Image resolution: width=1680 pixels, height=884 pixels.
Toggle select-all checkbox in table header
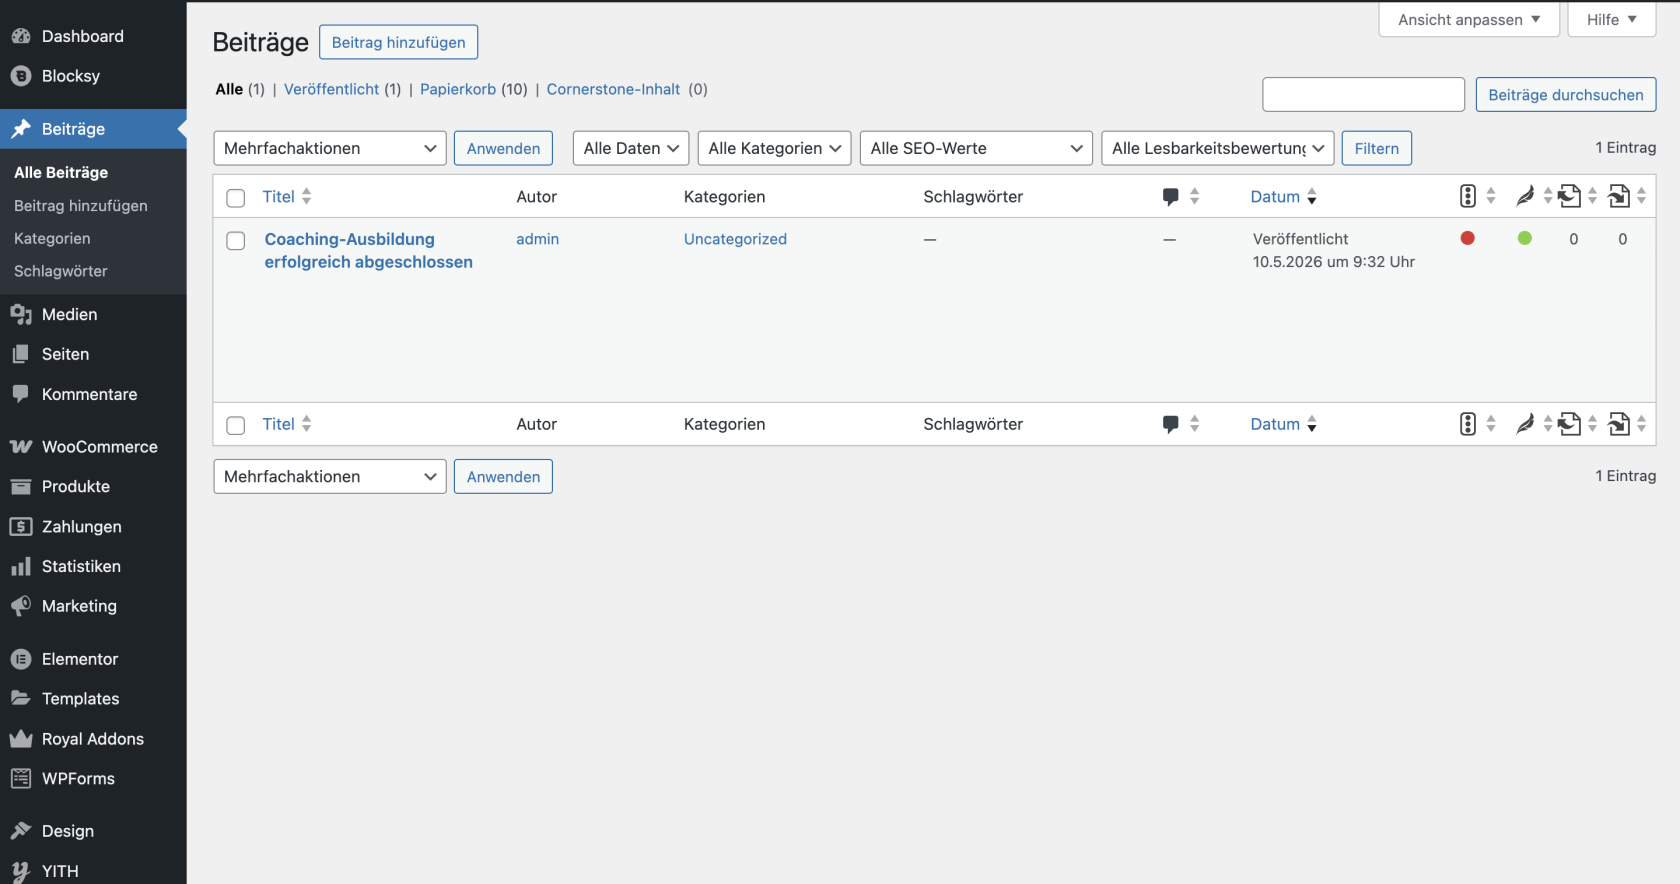click(x=236, y=198)
